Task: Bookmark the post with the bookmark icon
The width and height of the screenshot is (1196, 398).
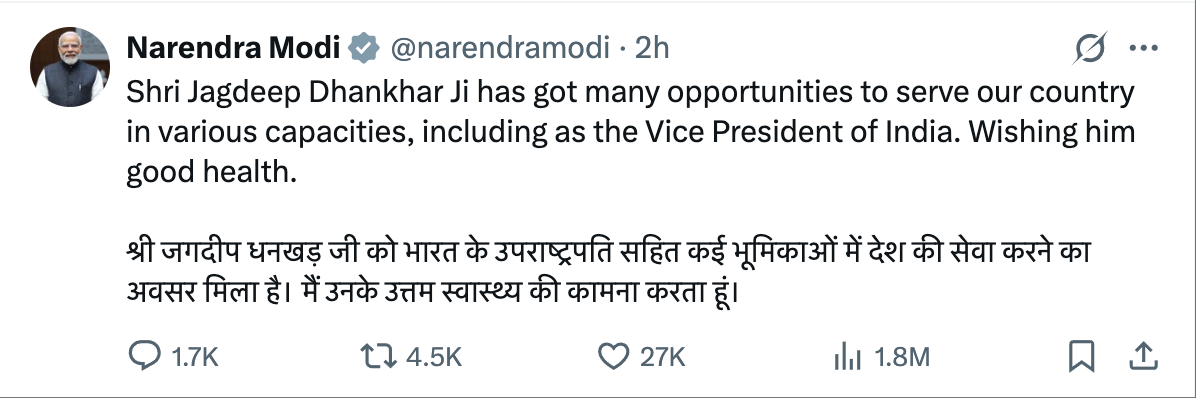Action: (x=1082, y=357)
